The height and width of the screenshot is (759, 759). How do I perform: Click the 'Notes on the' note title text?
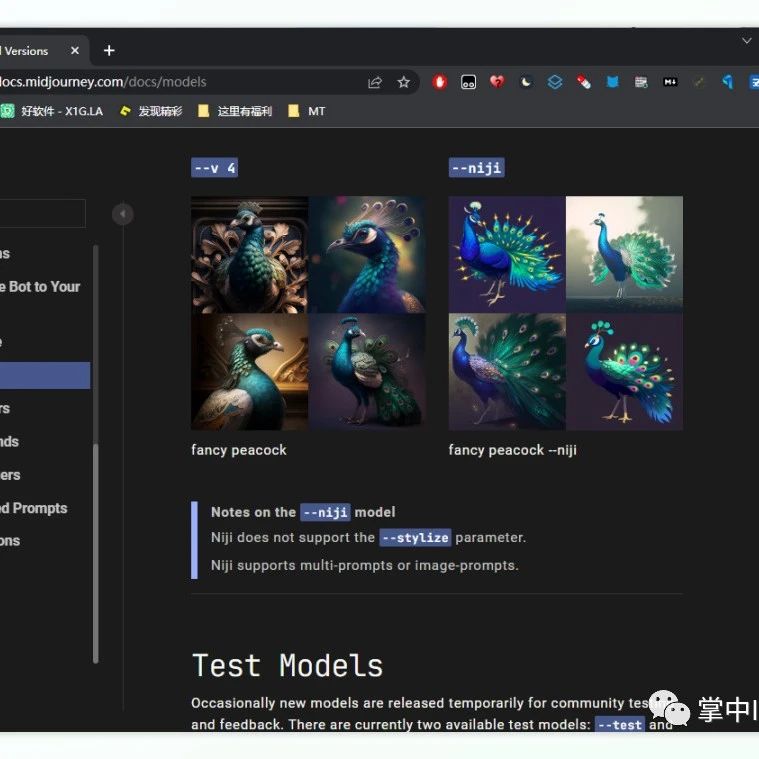click(x=254, y=512)
